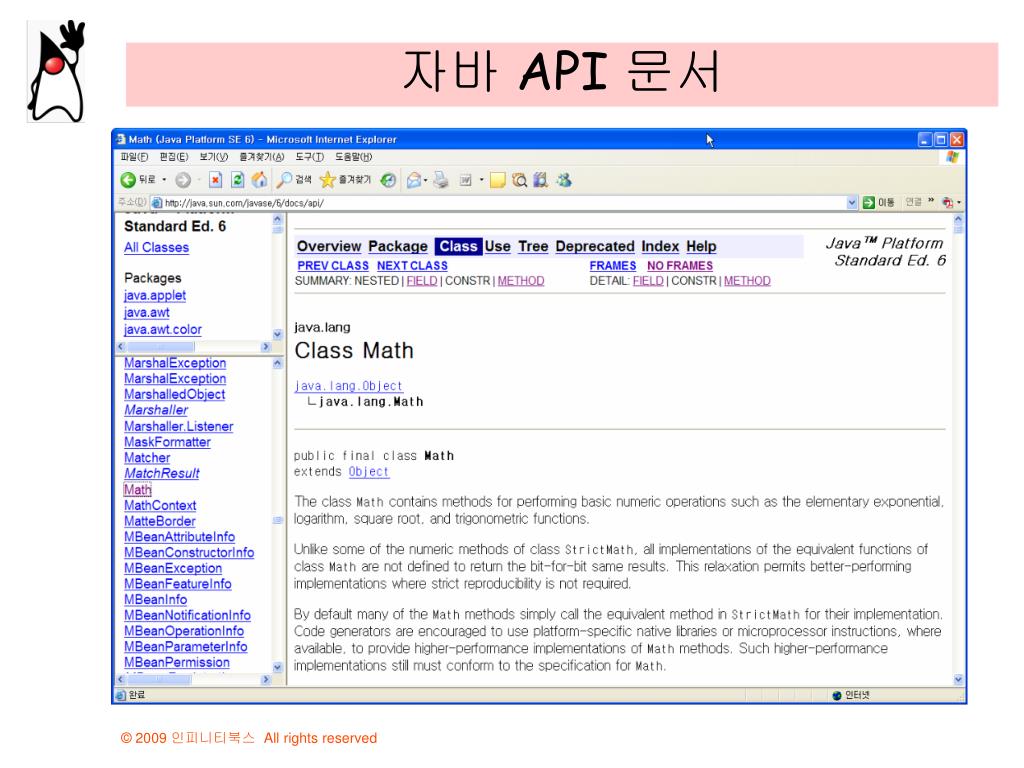
Task: Open the Help navigation tab
Action: 701,246
